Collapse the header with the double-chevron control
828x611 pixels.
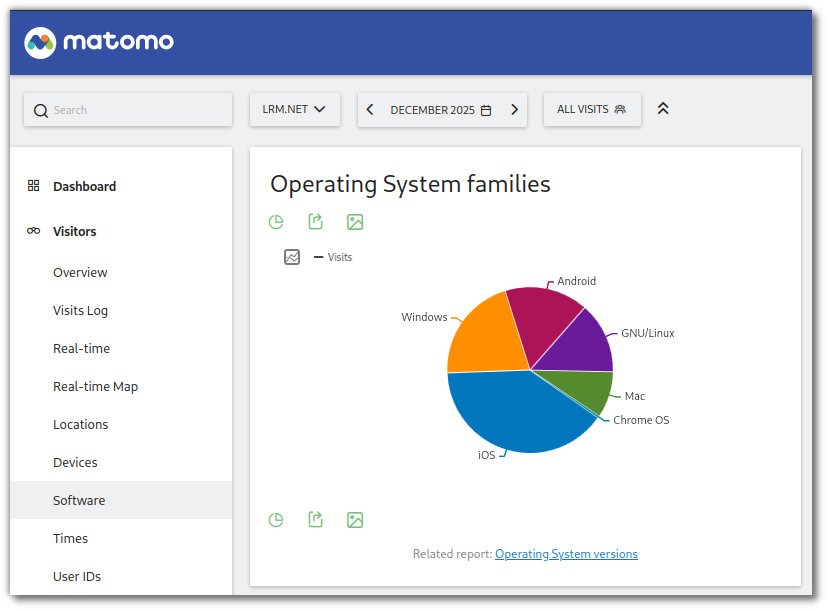click(662, 107)
